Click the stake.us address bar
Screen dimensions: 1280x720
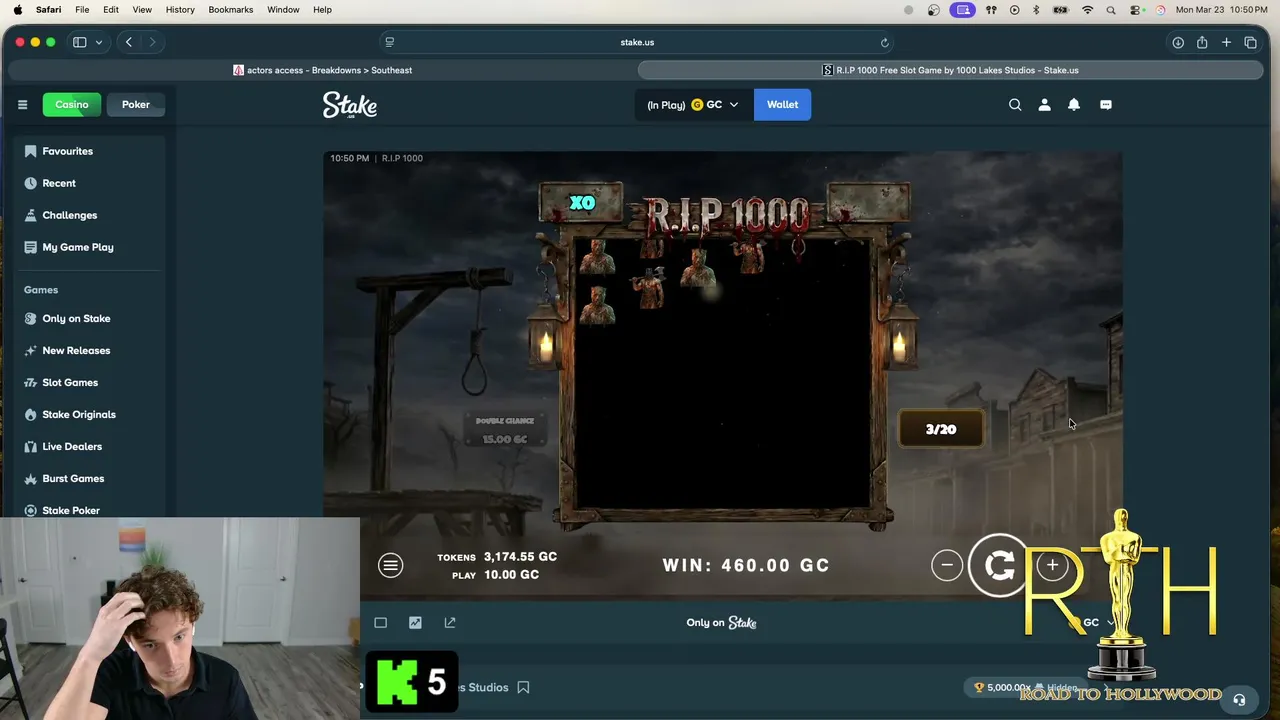[x=637, y=42]
